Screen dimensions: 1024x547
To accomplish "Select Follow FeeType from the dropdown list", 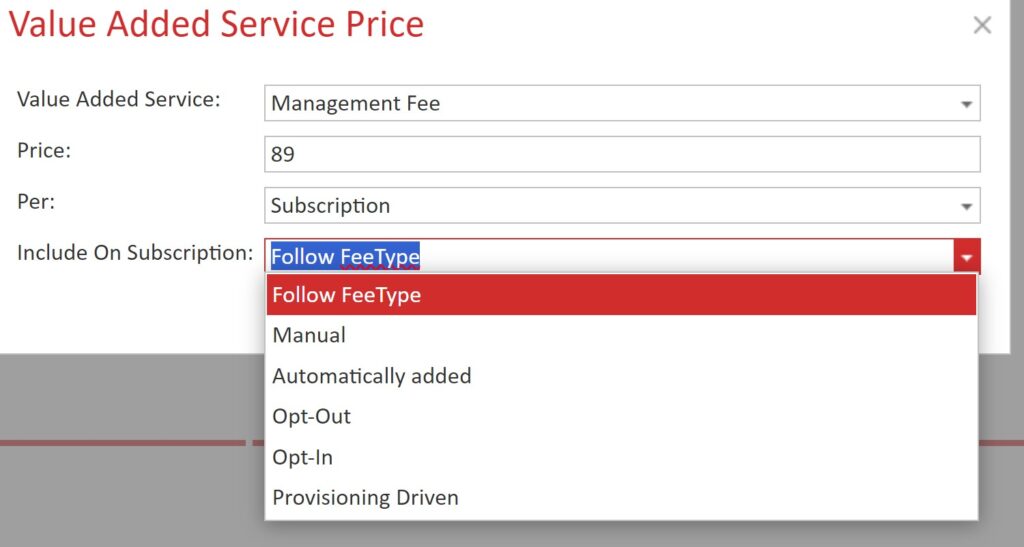I will 347,296.
